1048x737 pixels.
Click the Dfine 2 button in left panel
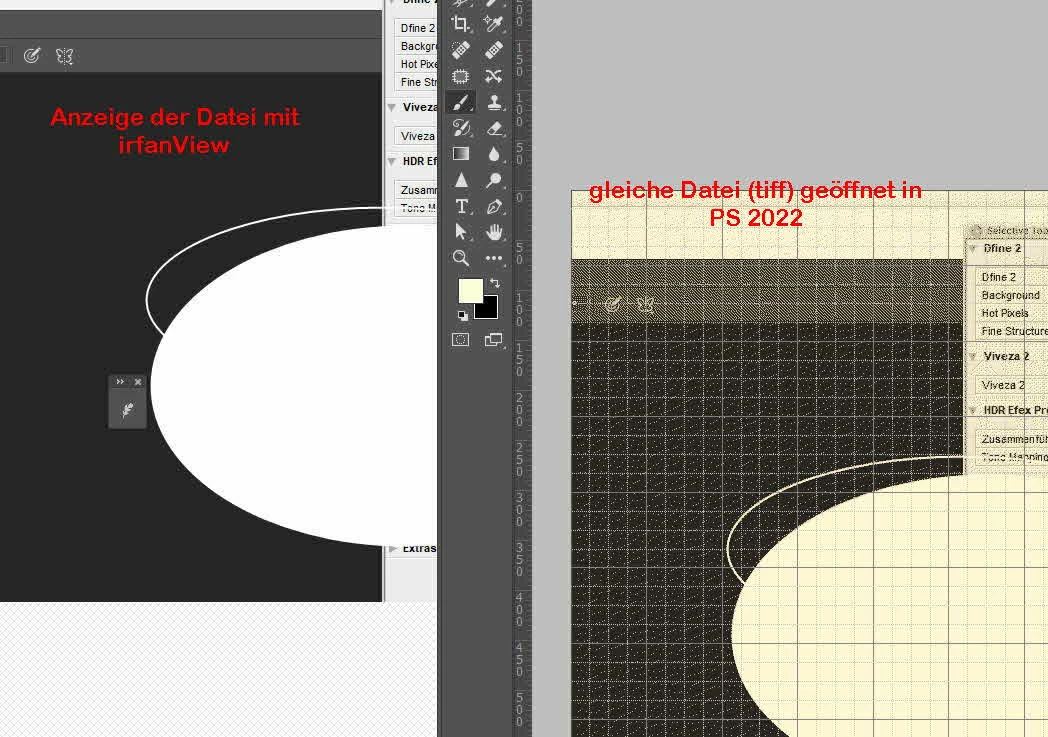pyautogui.click(x=416, y=27)
